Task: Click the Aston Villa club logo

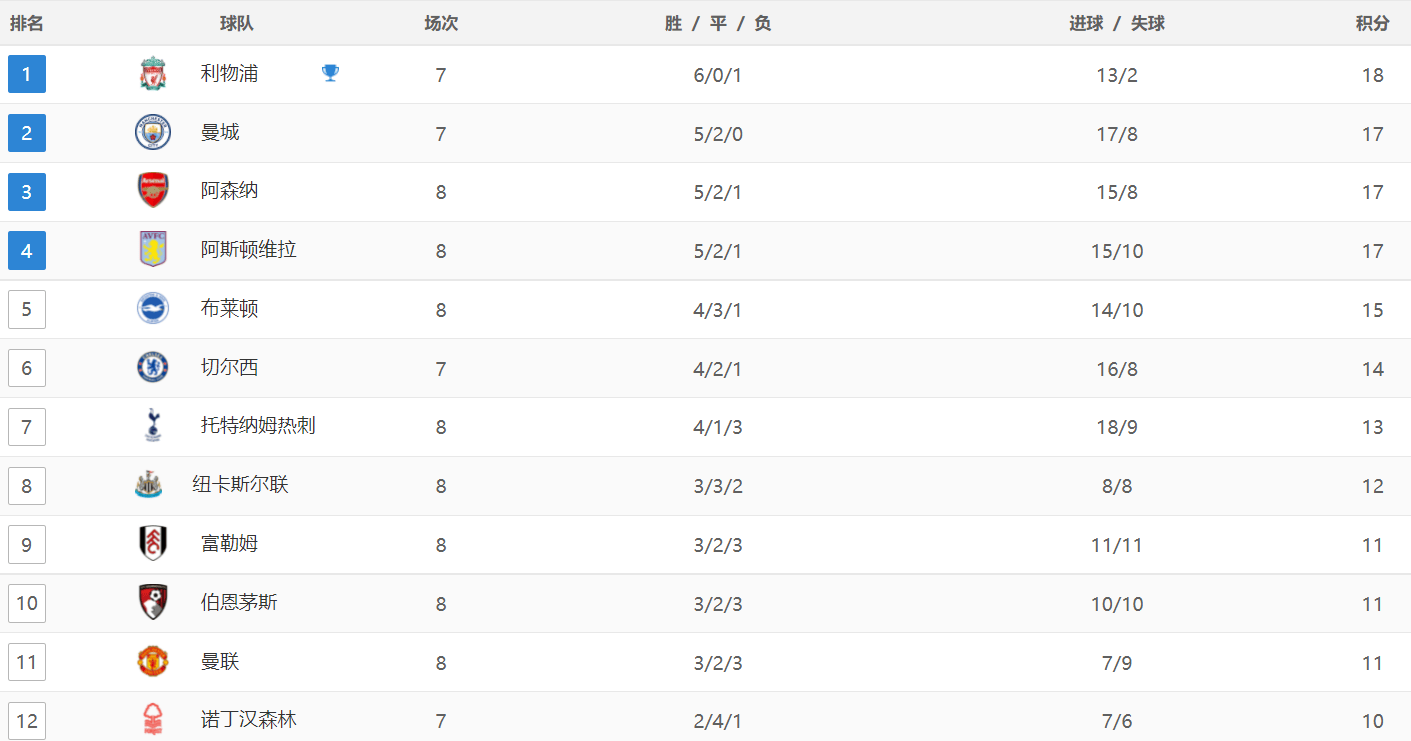Action: click(152, 250)
